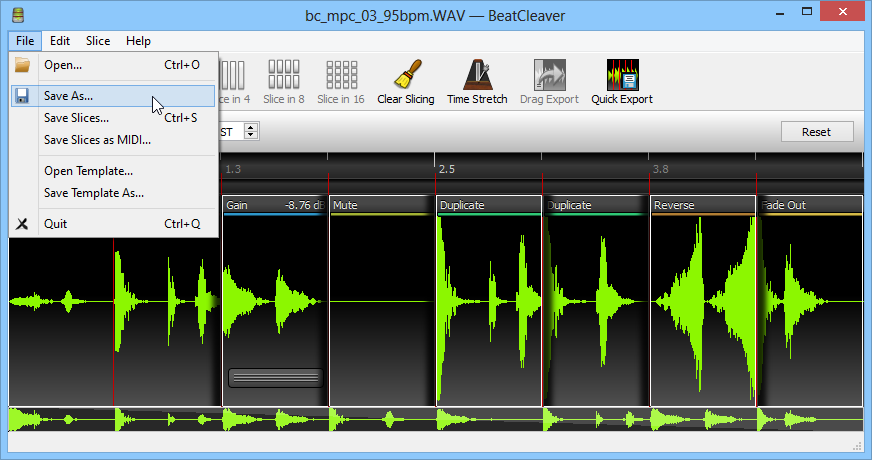Click the overview waveform strip at the bottom
The image size is (872, 460).
[435, 420]
